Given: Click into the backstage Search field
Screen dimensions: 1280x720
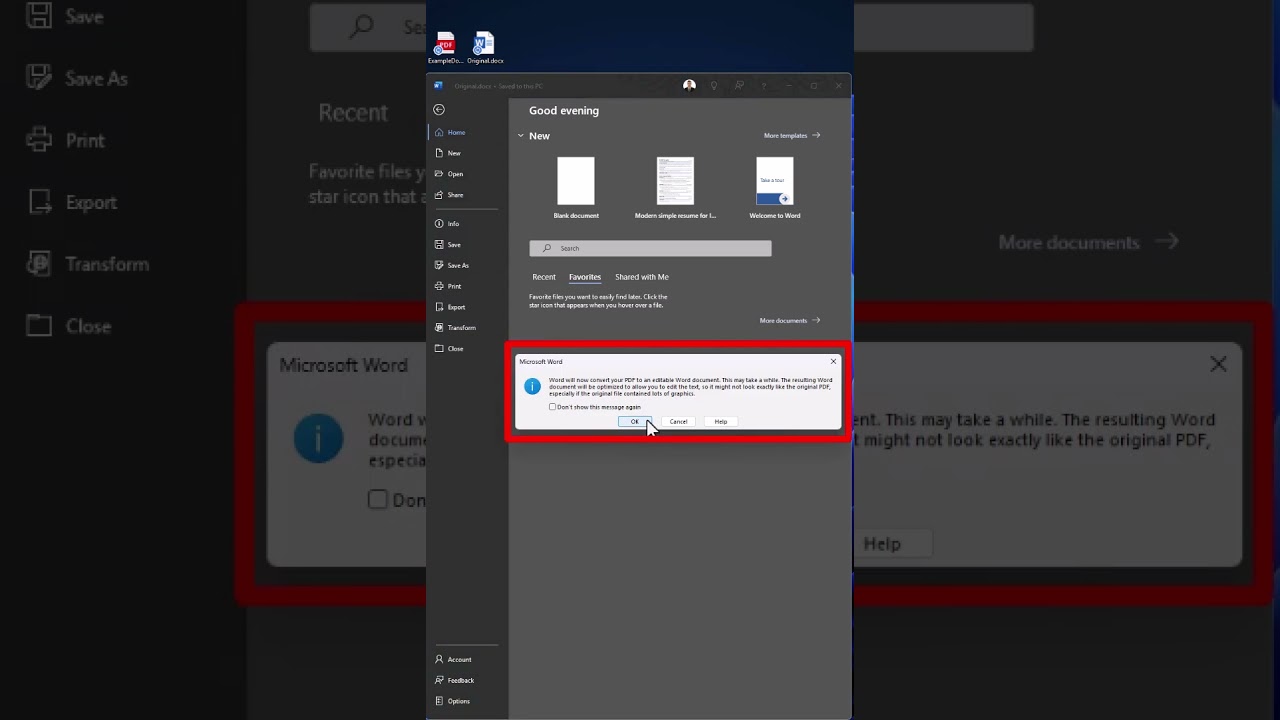Looking at the screenshot, I should tap(650, 248).
